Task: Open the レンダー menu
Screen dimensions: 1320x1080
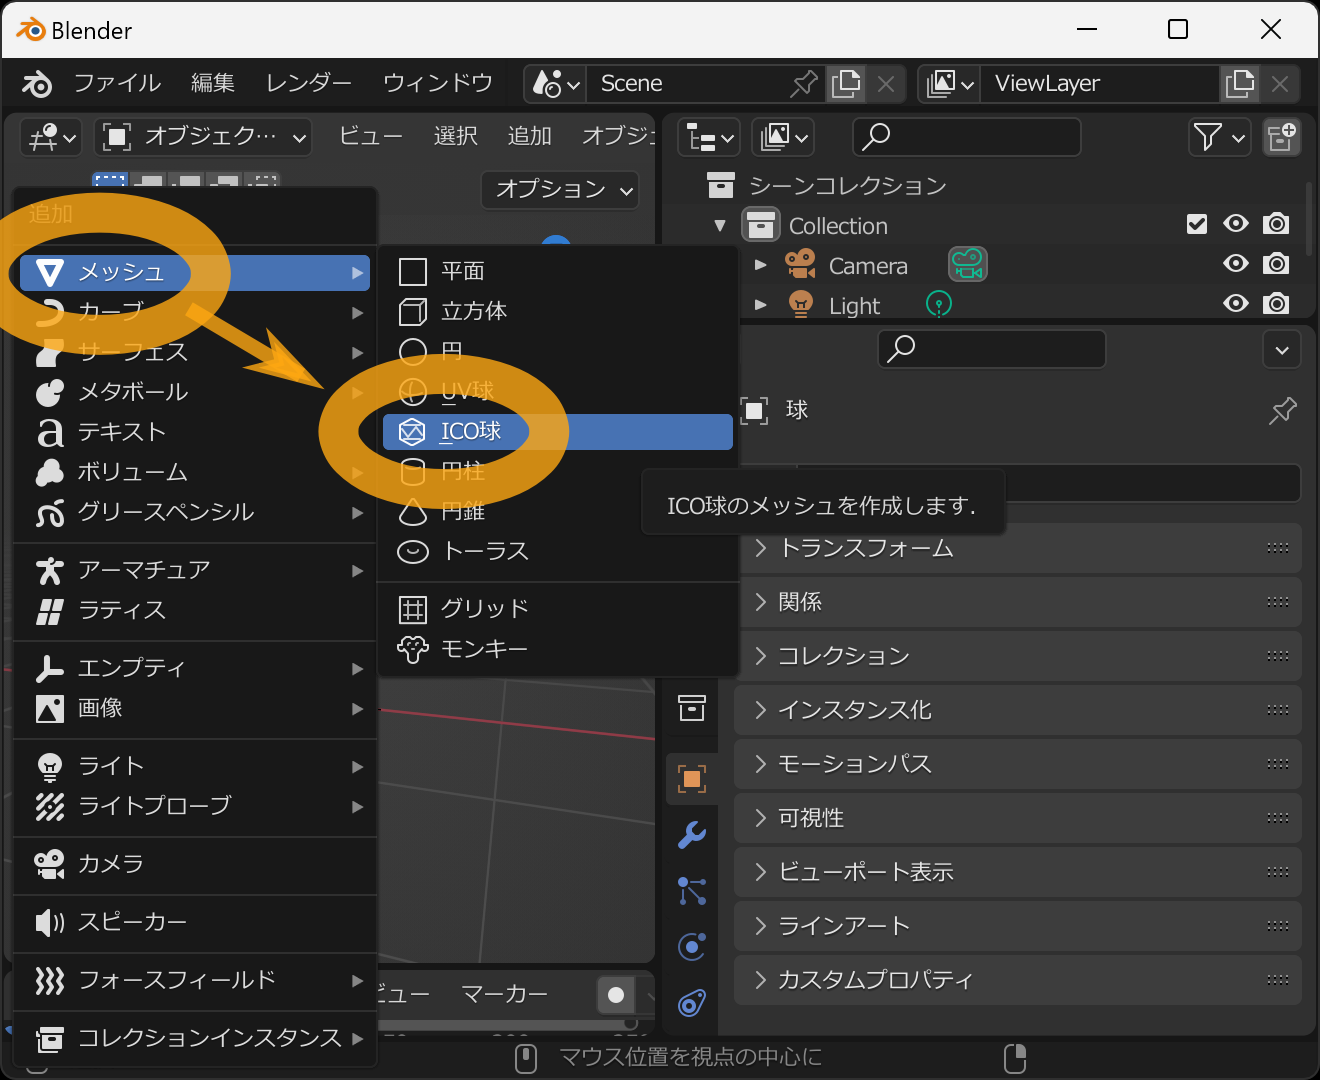Action: tap(308, 83)
